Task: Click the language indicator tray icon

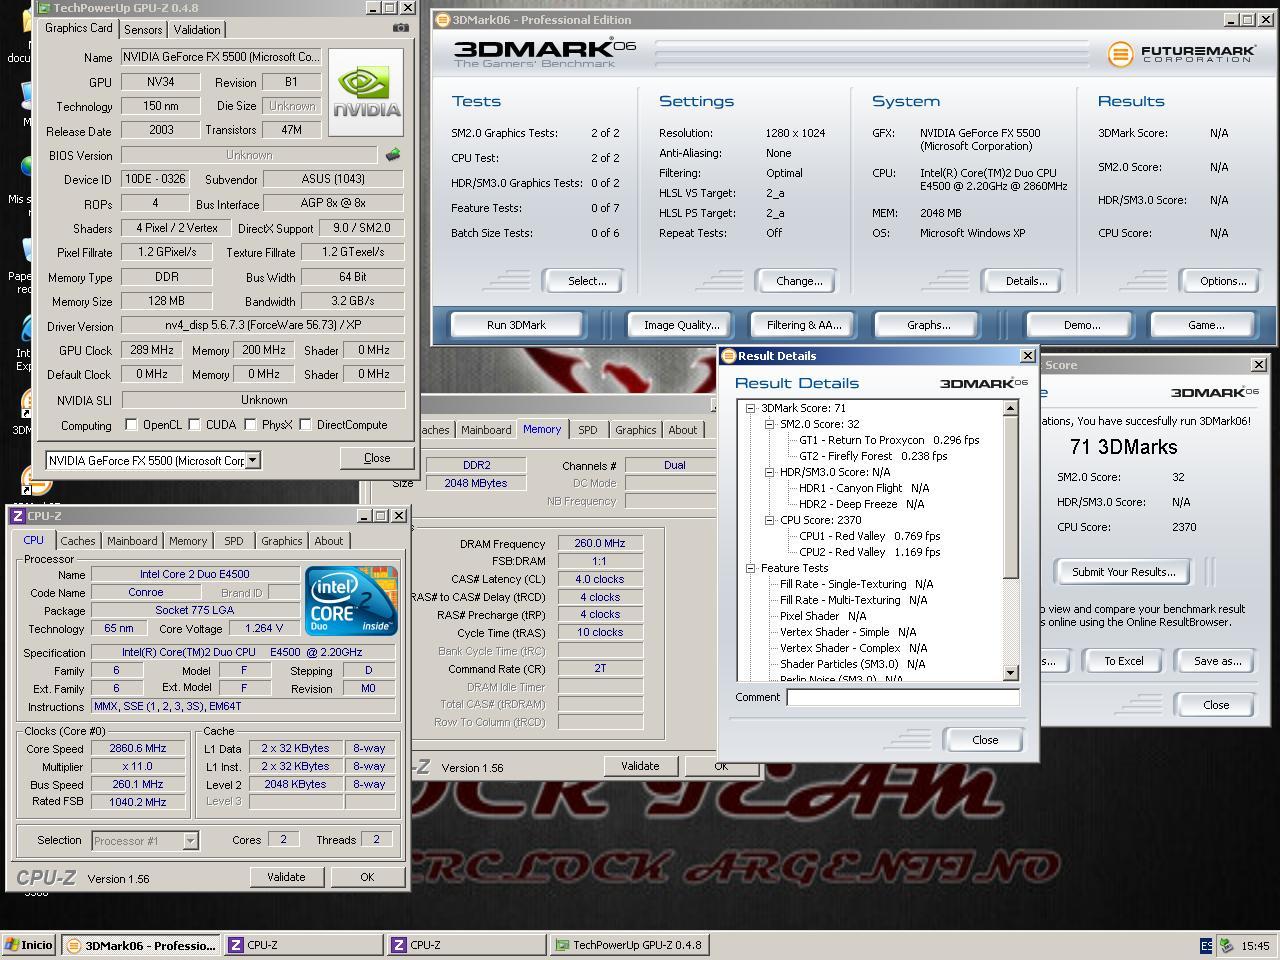Action: coord(1206,945)
